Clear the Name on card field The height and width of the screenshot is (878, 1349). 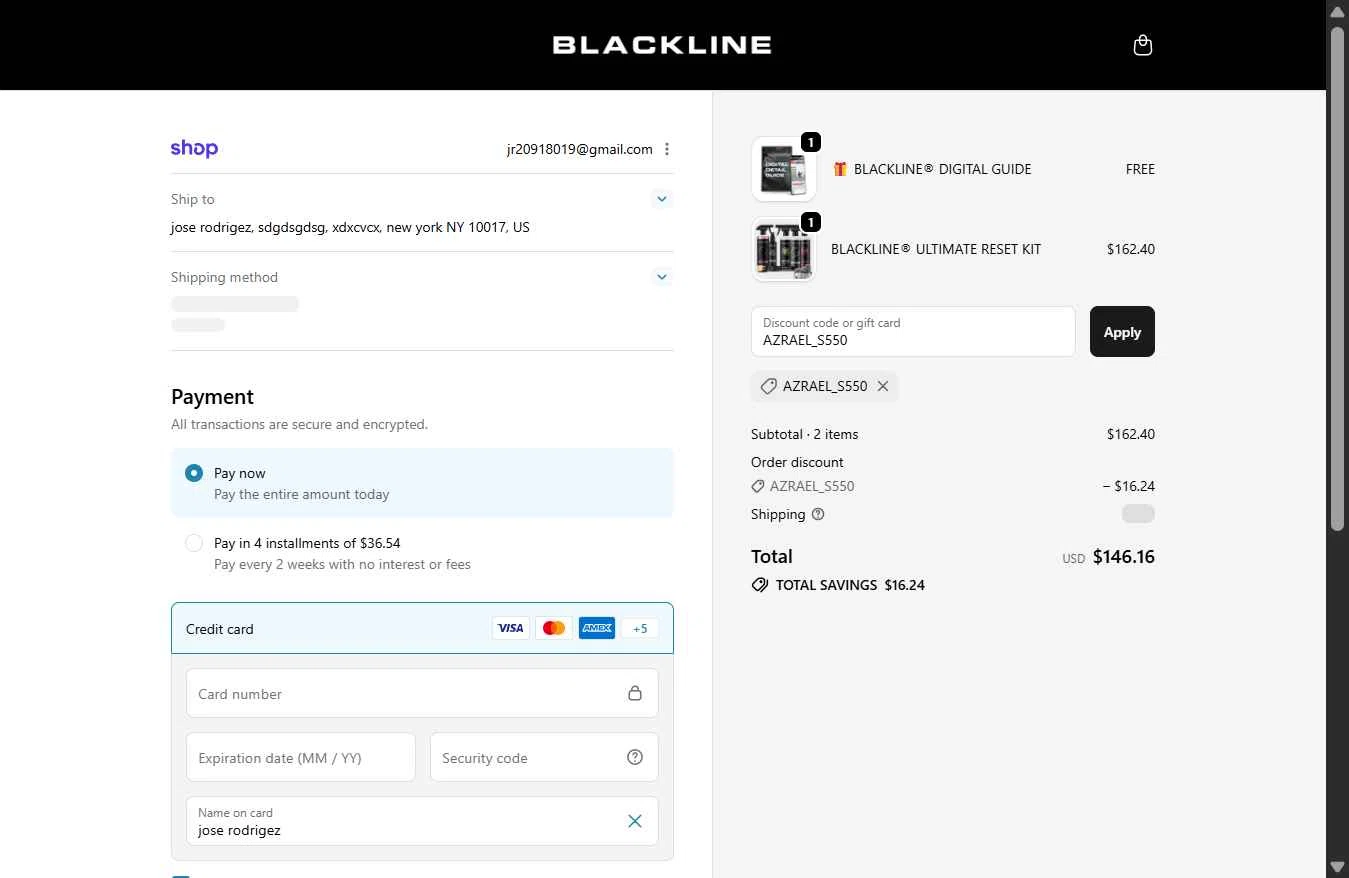click(635, 821)
